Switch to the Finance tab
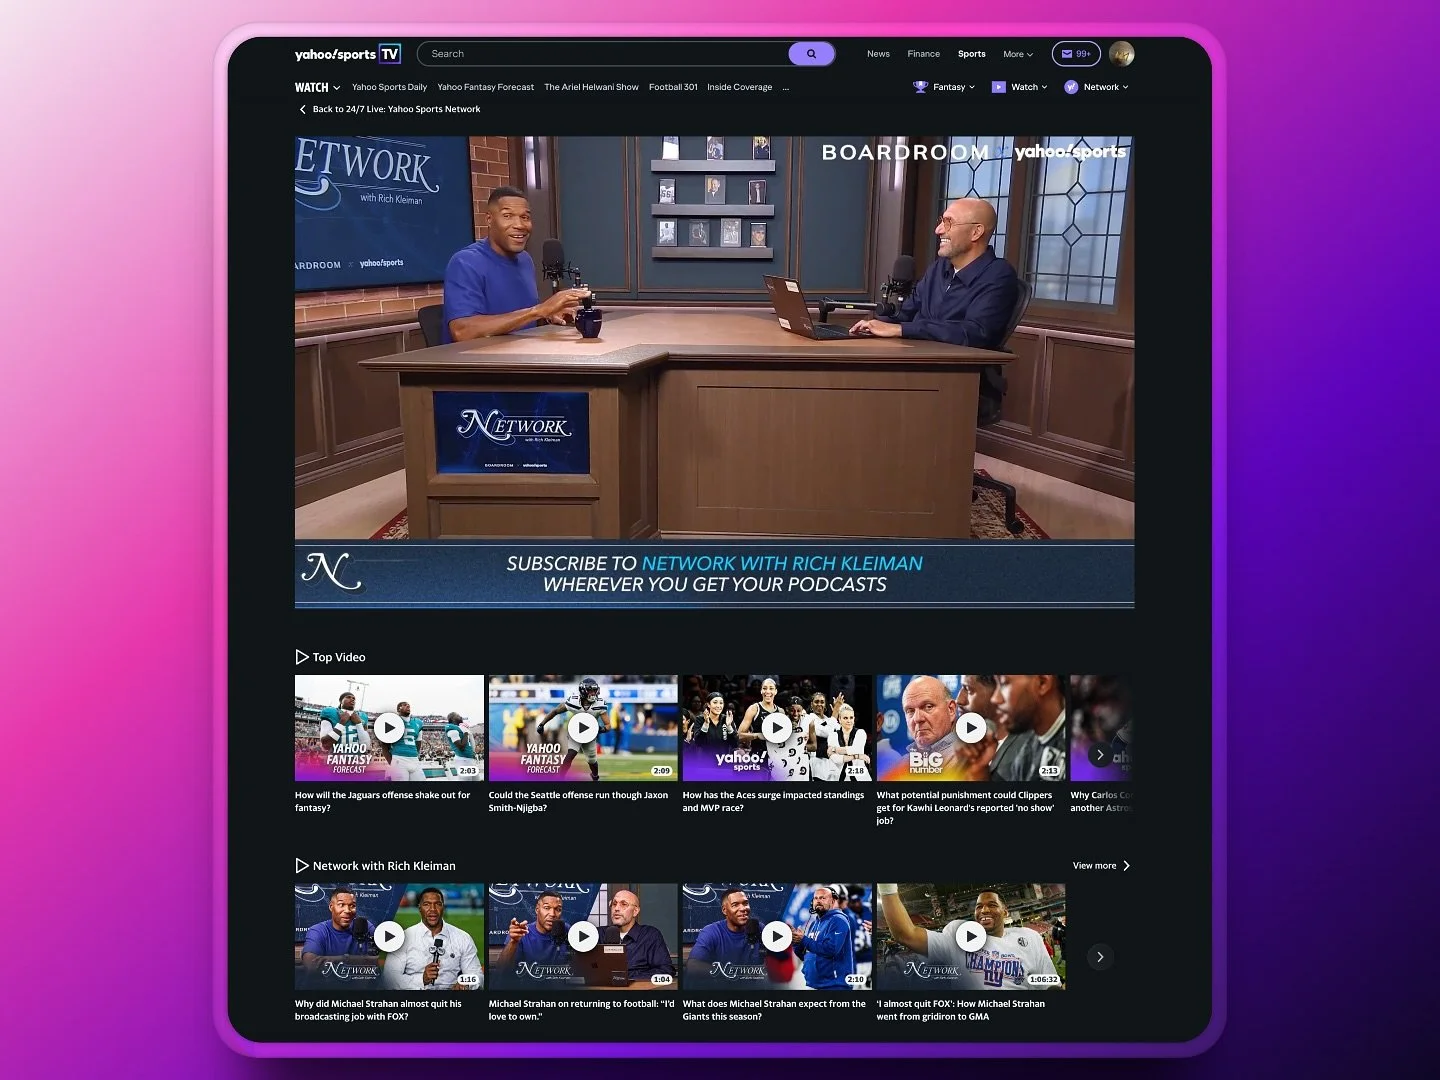Viewport: 1440px width, 1080px height. click(923, 54)
